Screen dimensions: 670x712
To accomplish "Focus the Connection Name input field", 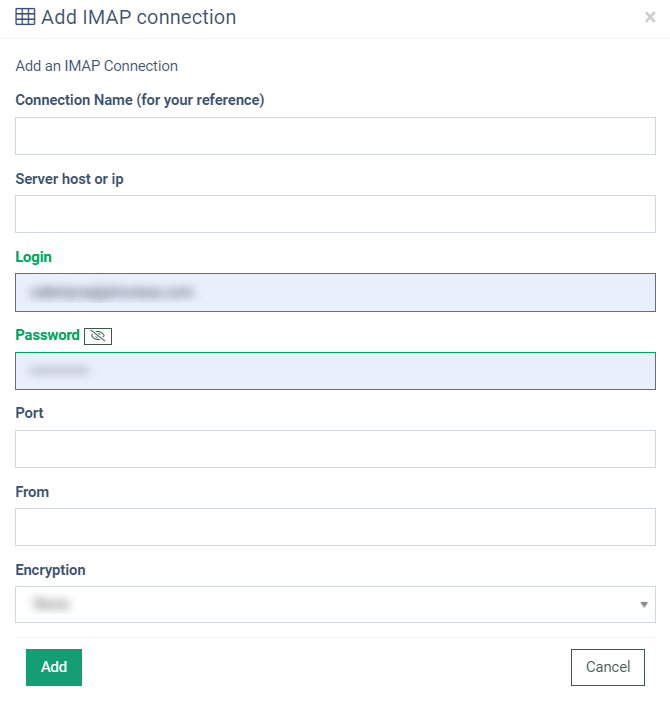I will (335, 136).
